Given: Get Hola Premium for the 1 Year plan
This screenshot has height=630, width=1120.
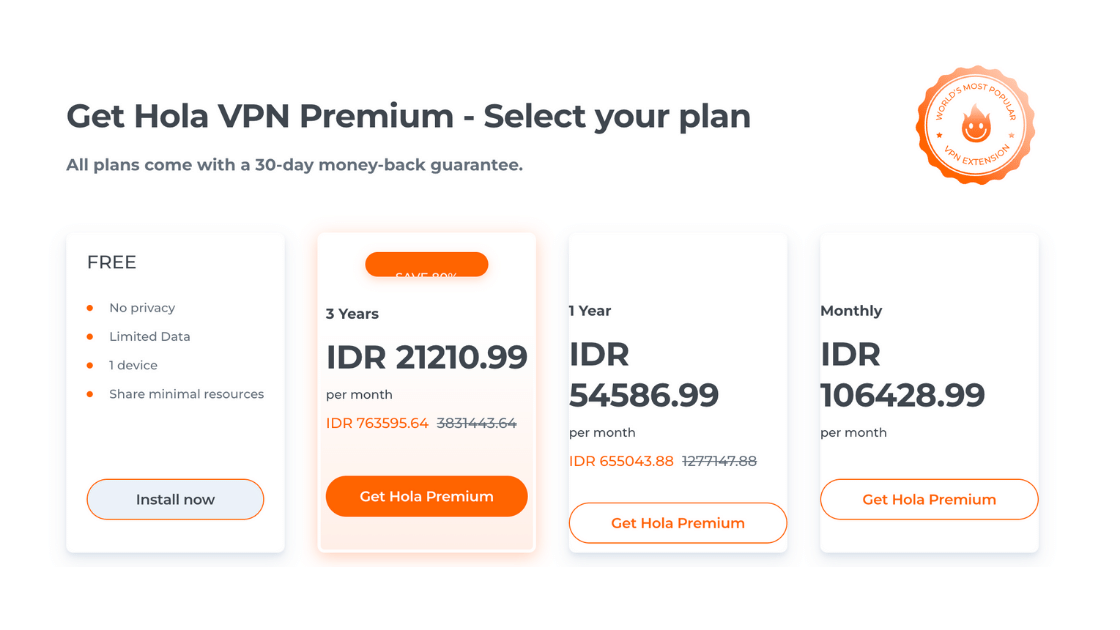Looking at the screenshot, I should click(678, 523).
